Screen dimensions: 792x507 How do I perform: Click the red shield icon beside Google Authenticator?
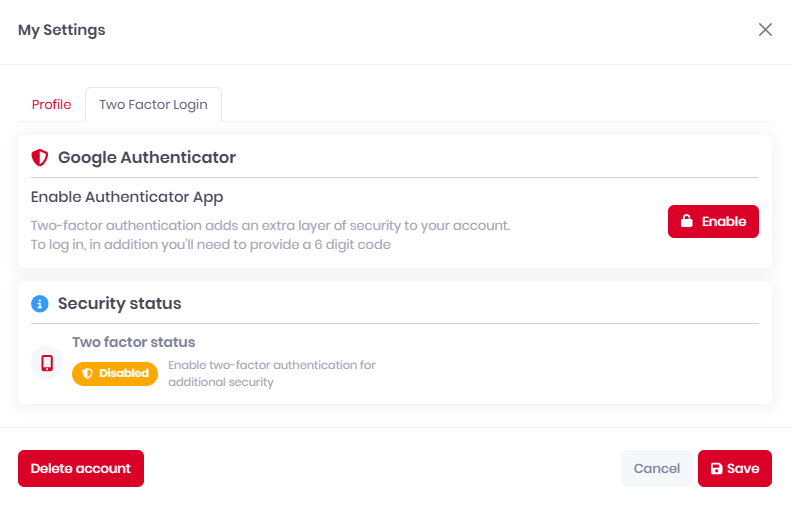[x=40, y=158]
